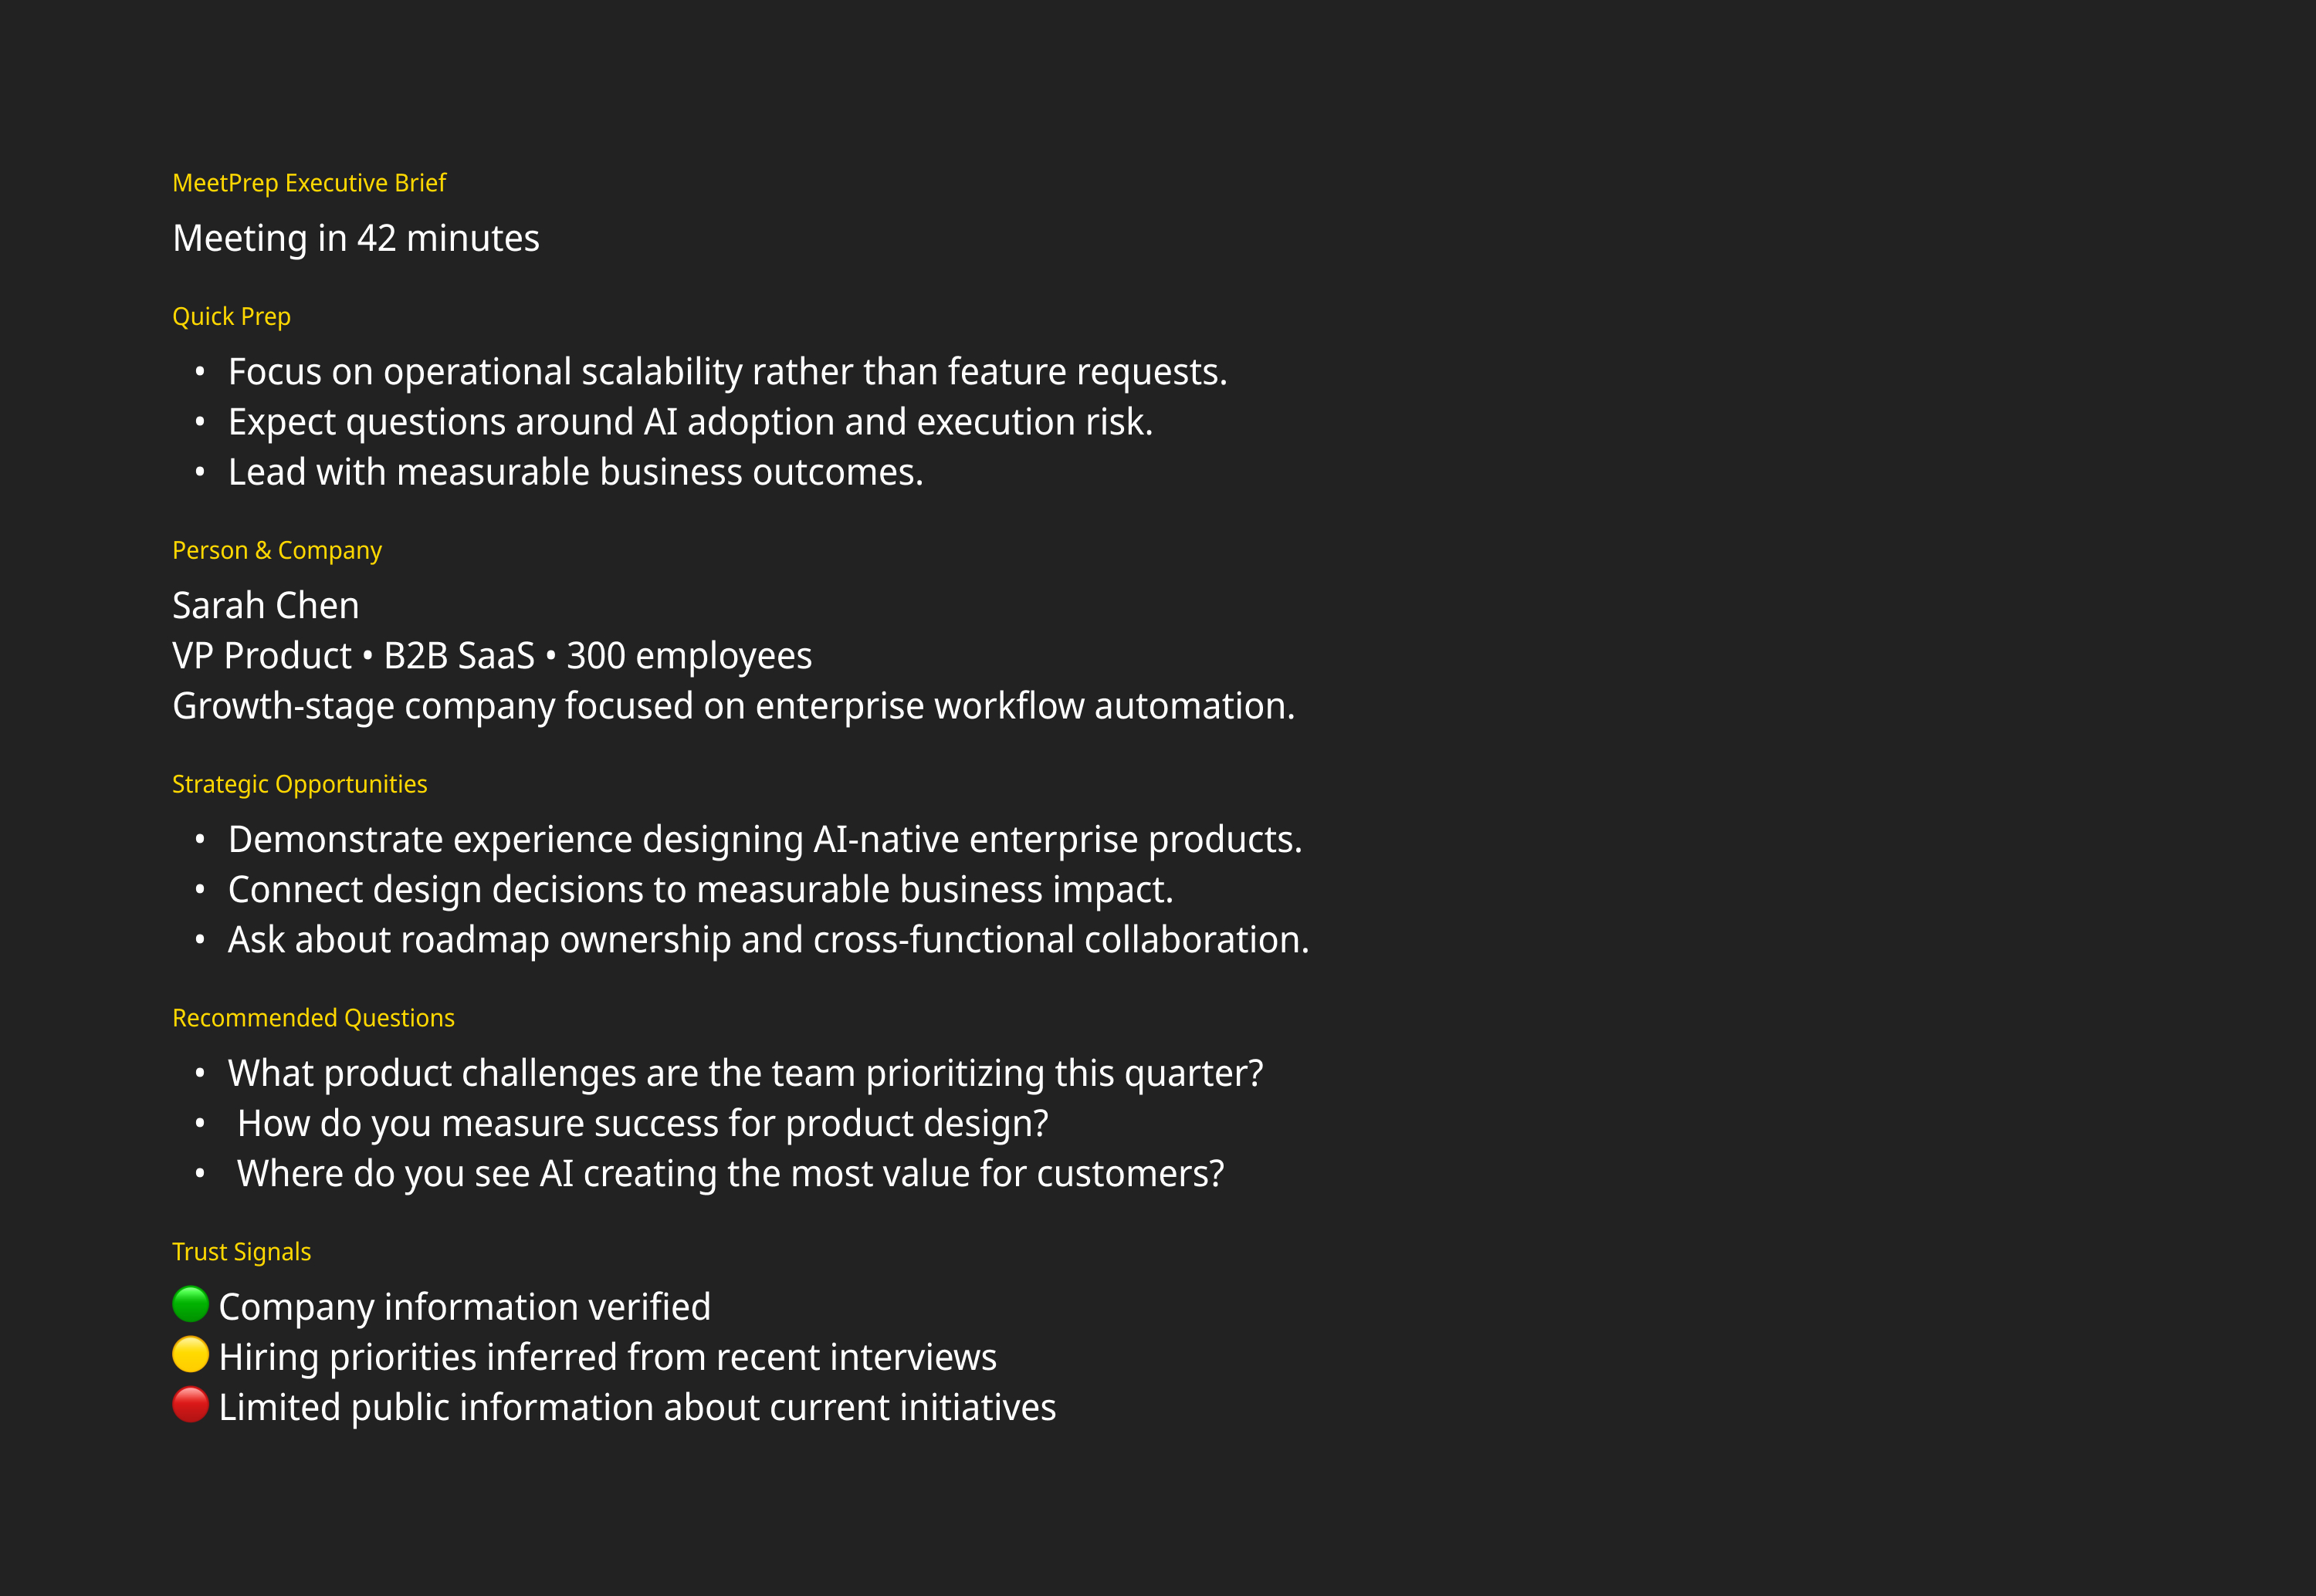Click the Meeting in 42 minutes heading
This screenshot has width=2316, height=1596.
[356, 238]
